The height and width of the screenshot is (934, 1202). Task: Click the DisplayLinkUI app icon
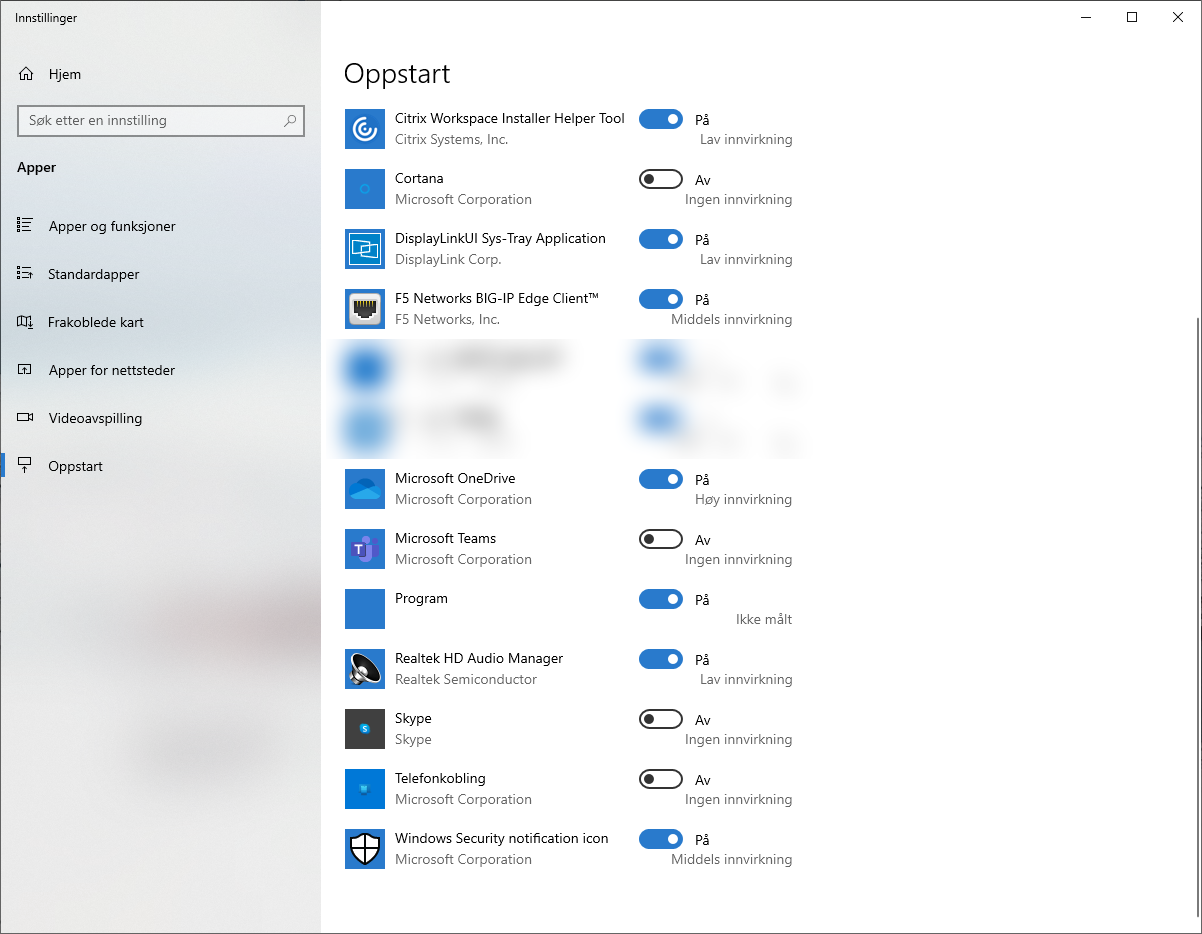tap(365, 249)
